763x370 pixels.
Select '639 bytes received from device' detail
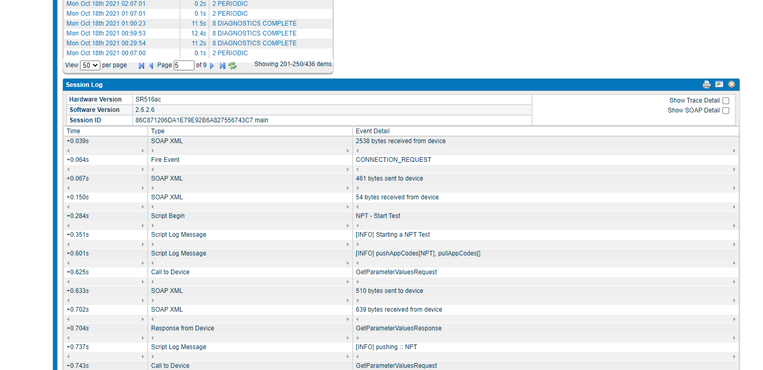point(399,310)
